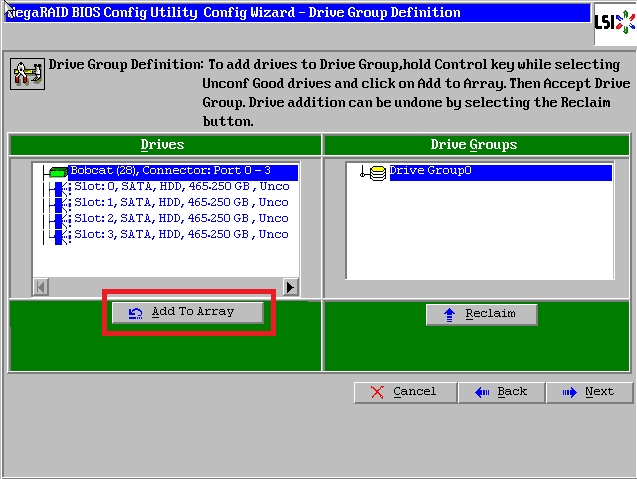Proceed with the Next button
Screen dimensions: 637x479
(x=589, y=392)
